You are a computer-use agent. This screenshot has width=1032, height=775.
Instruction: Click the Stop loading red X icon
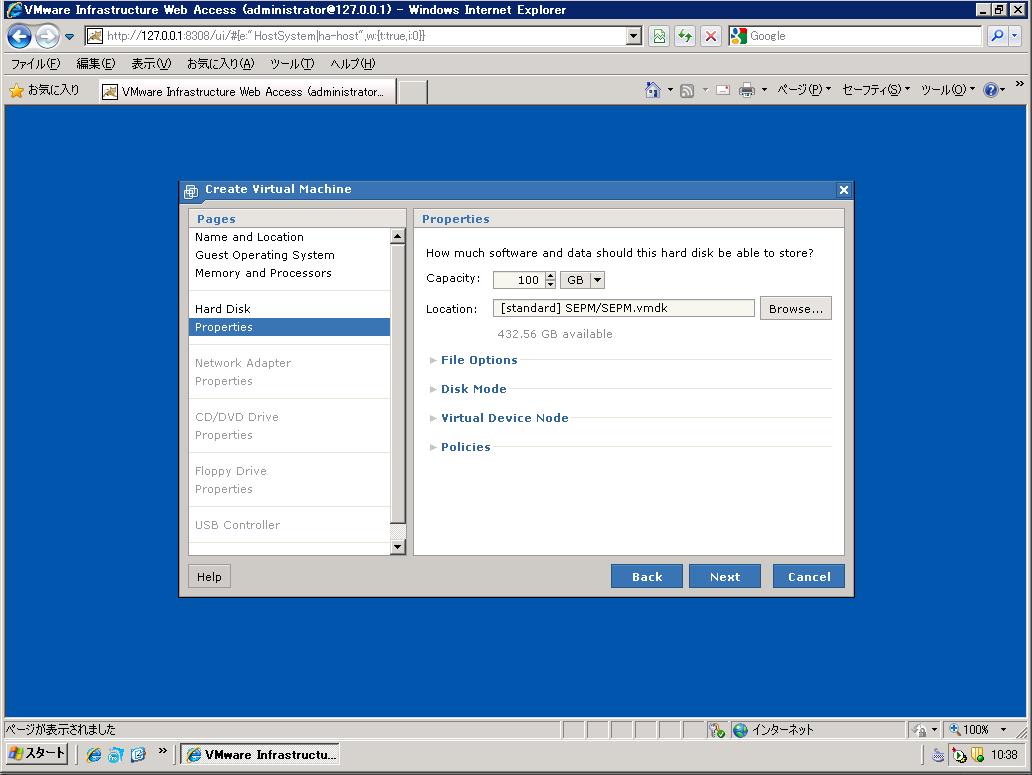coord(711,36)
